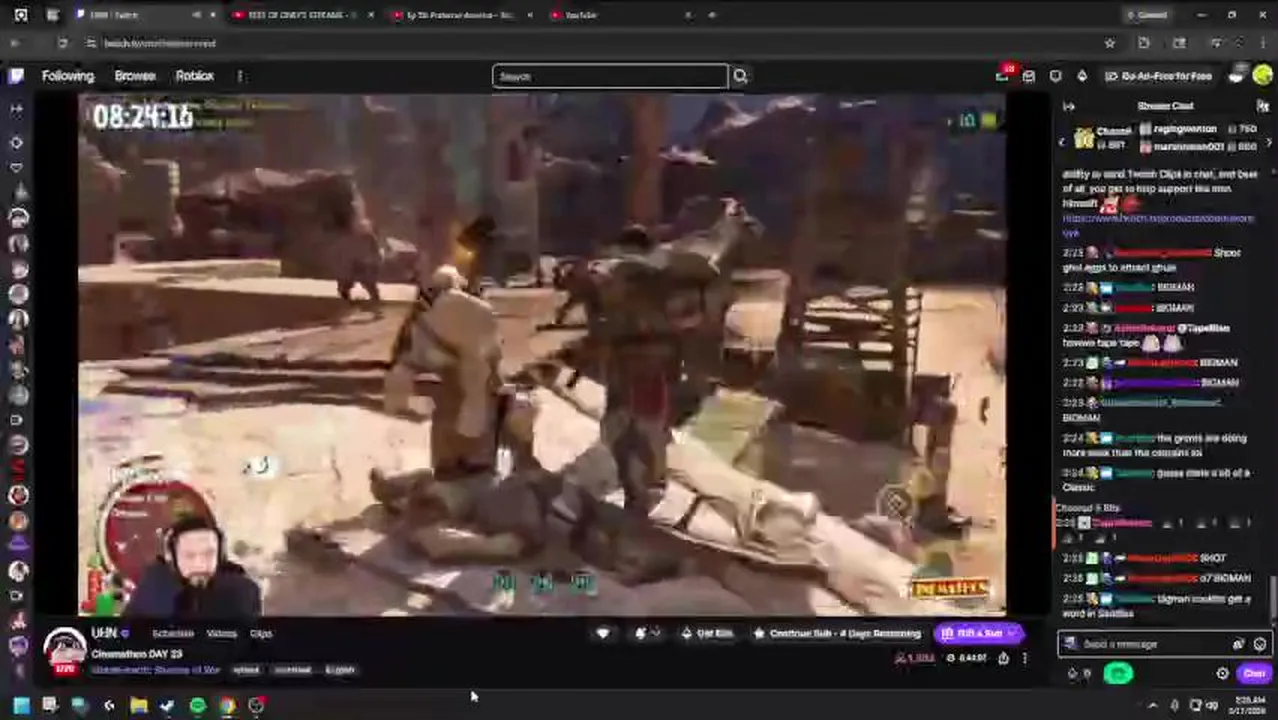1278x720 pixels.
Task: Click Continue Sub days remaining button
Action: point(839,633)
